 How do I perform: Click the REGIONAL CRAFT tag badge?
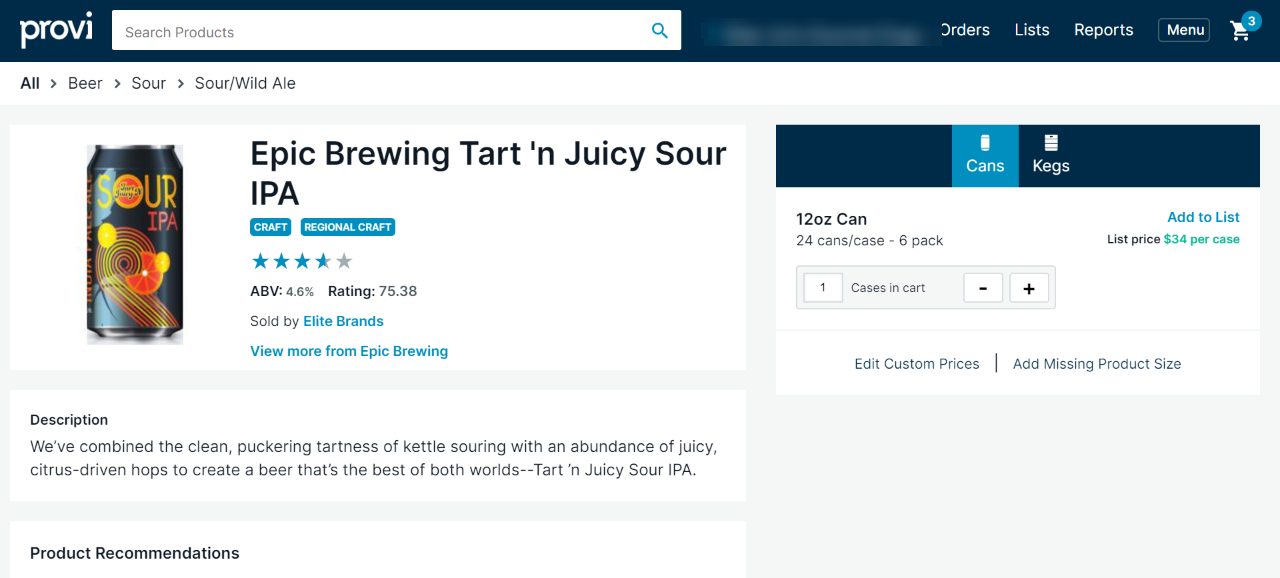[348, 227]
